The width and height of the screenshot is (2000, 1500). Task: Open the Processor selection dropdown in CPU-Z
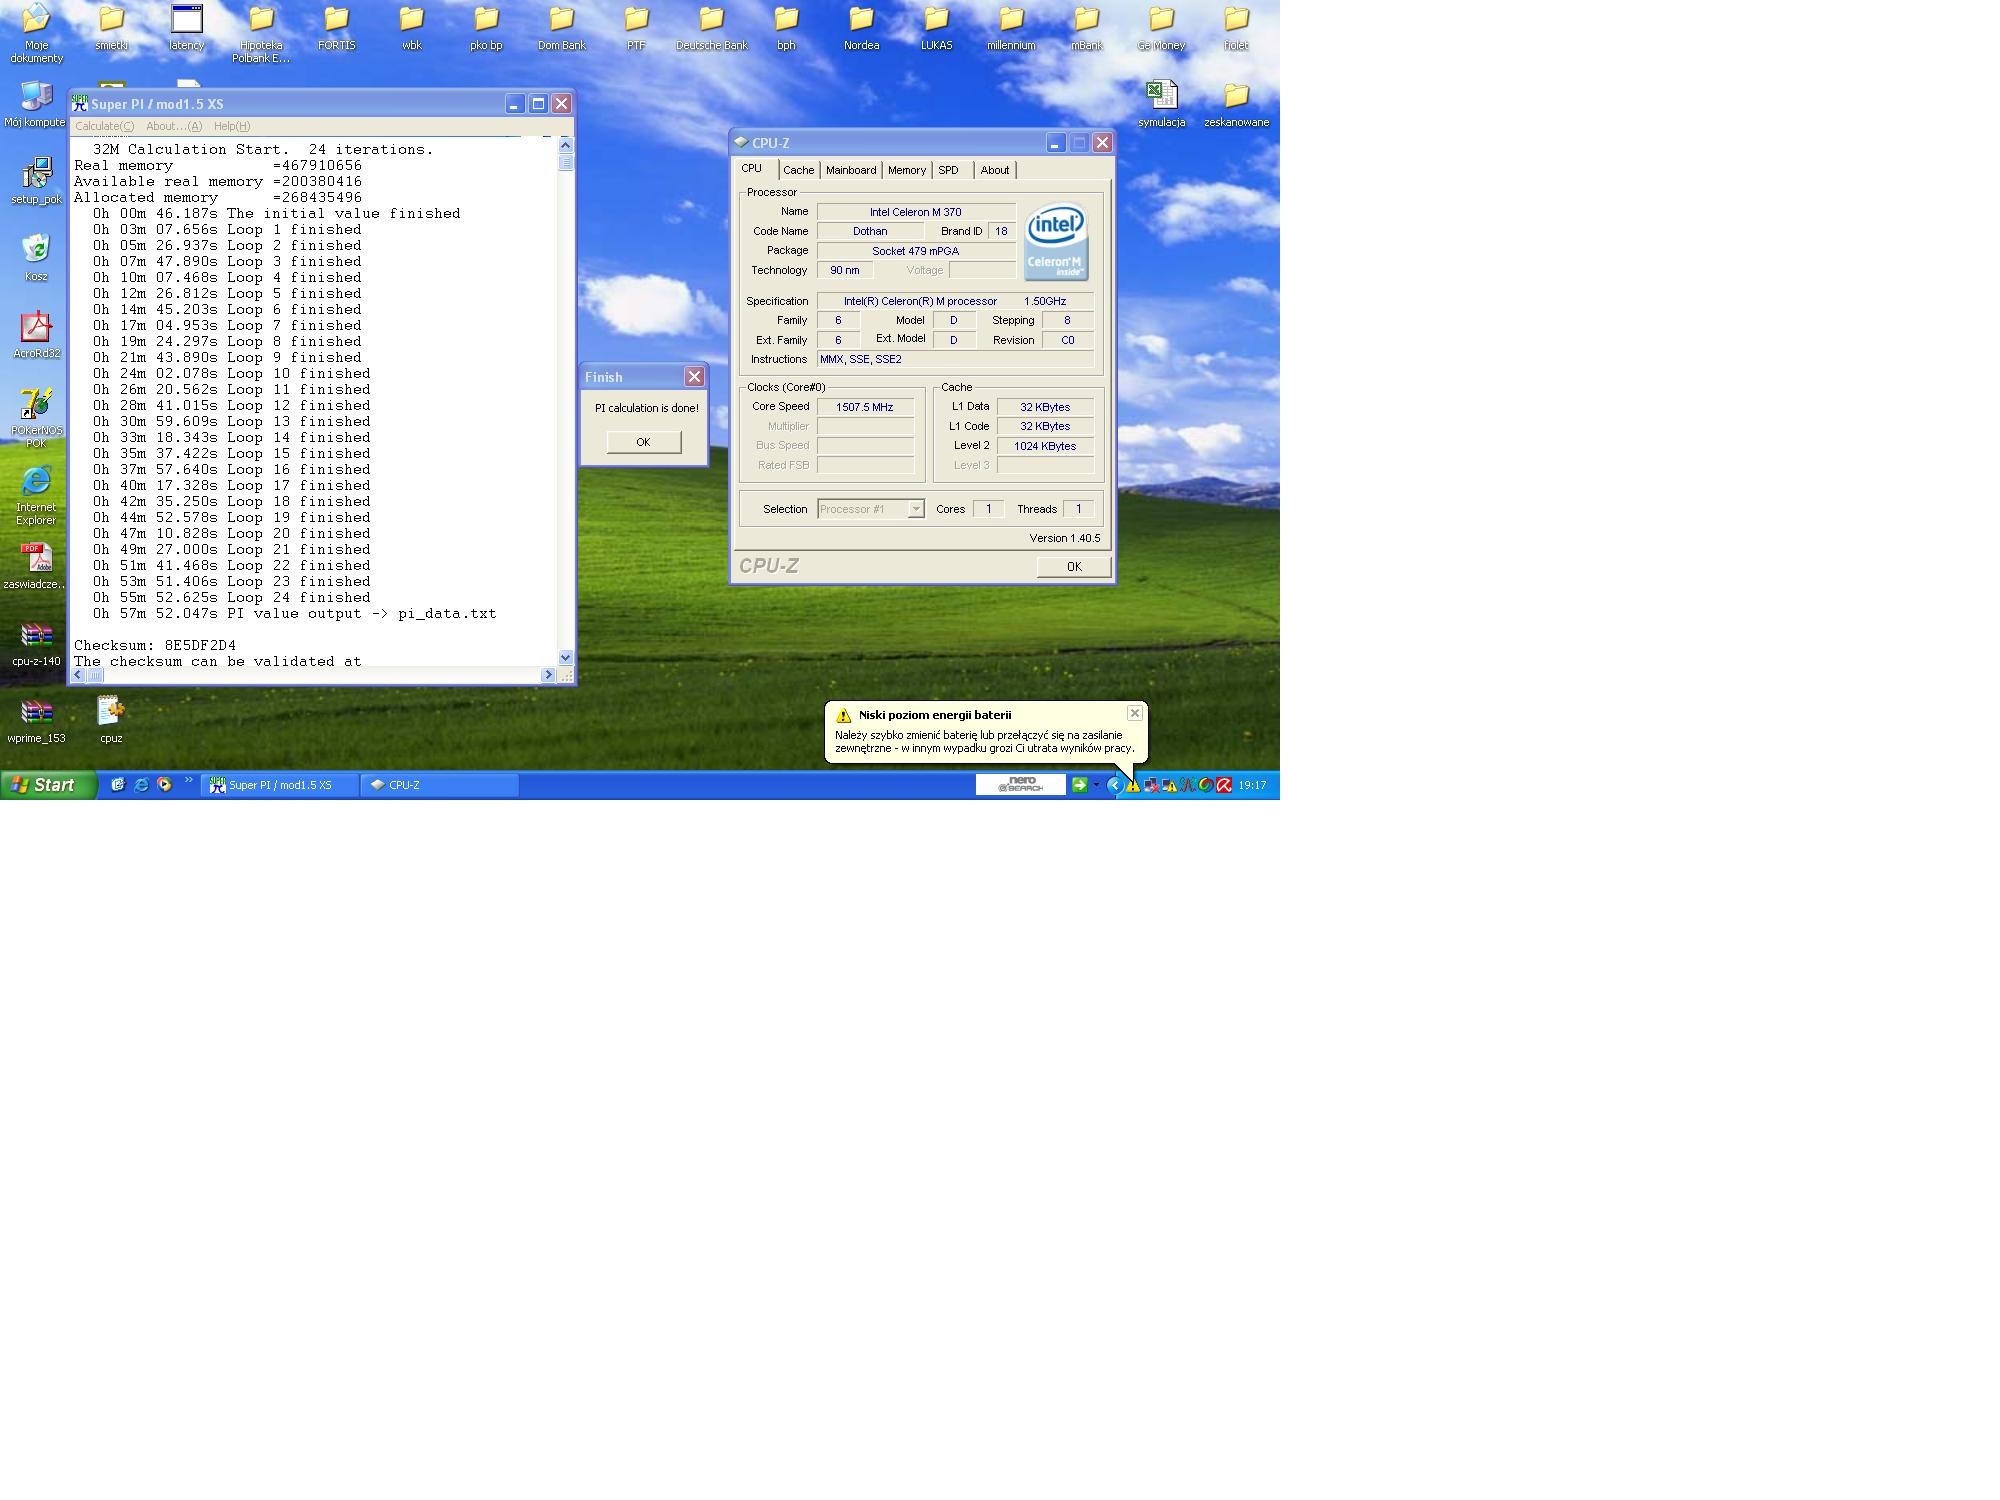pyautogui.click(x=915, y=509)
